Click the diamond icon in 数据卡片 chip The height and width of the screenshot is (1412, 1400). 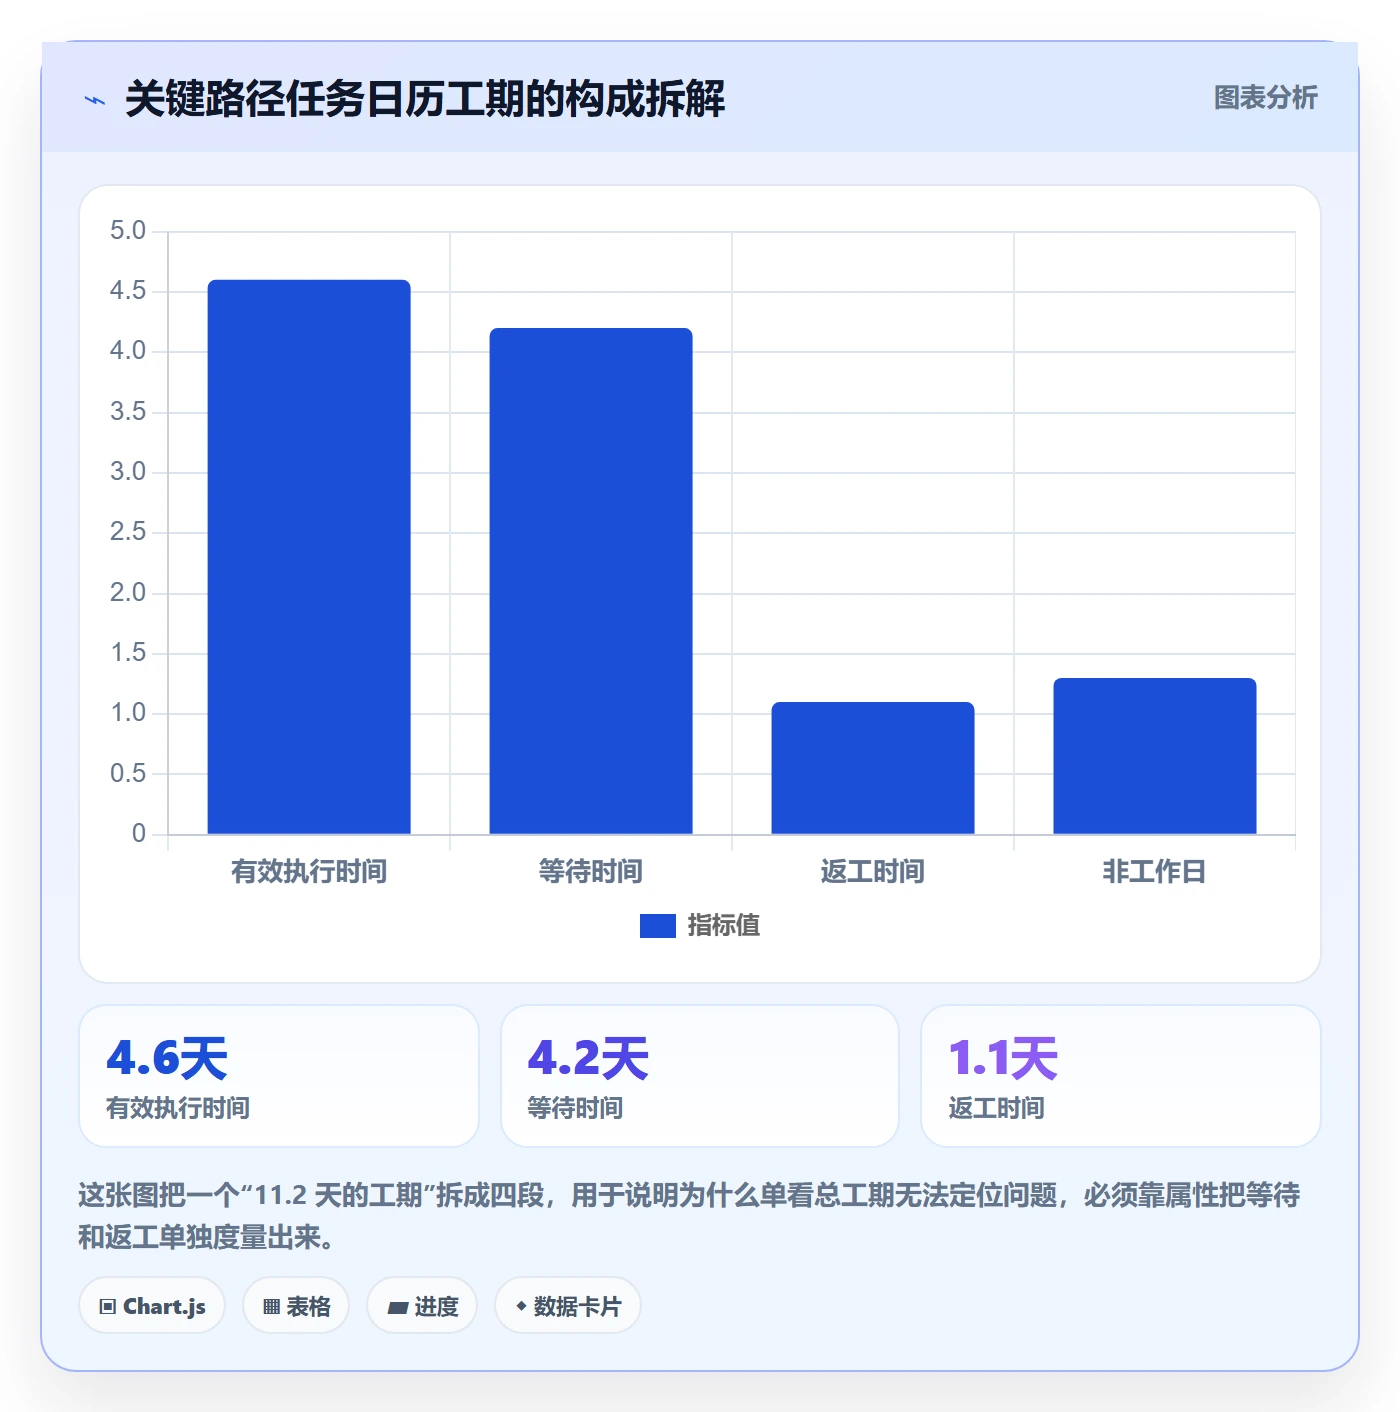click(x=521, y=1306)
